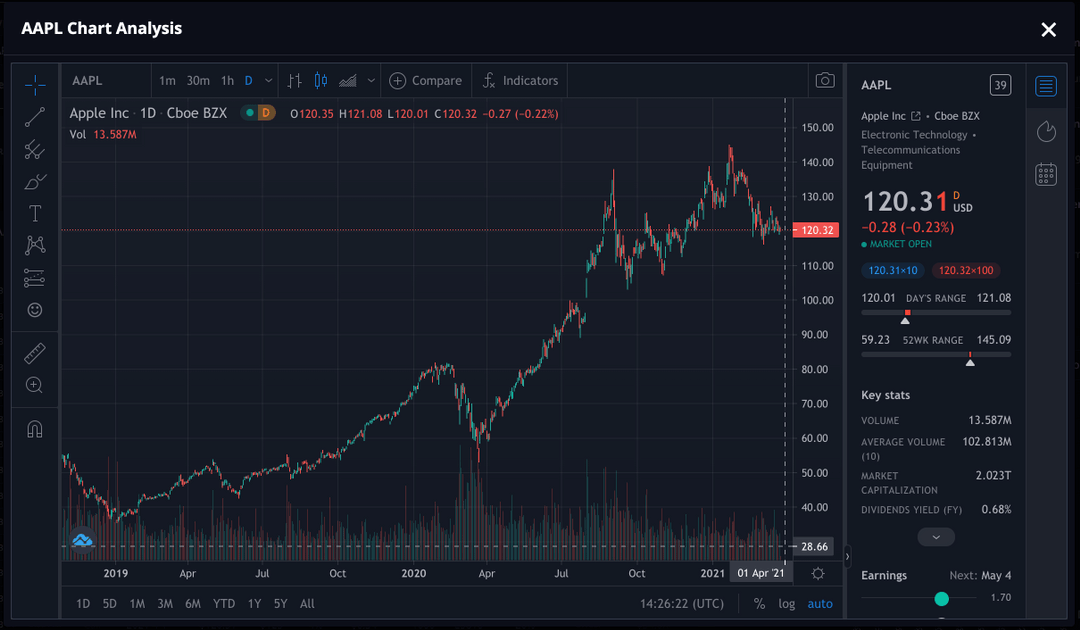1080x630 pixels.
Task: Open the chart type dropdown chevron
Action: click(x=369, y=80)
